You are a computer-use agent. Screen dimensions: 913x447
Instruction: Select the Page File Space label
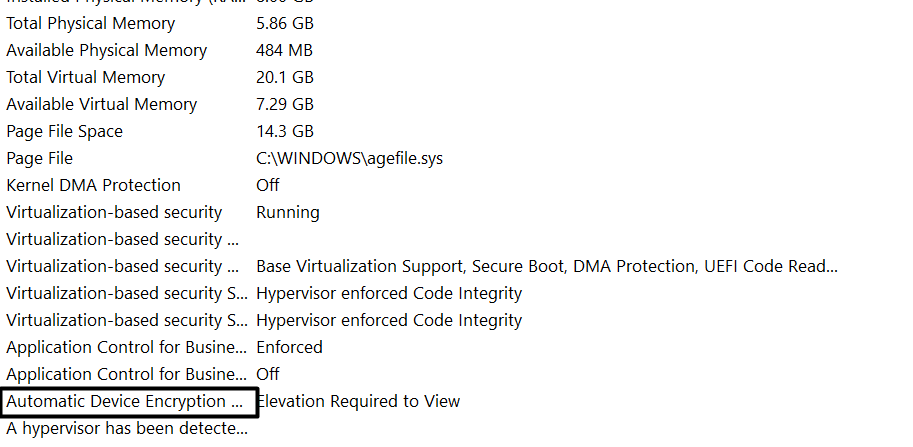(x=64, y=131)
